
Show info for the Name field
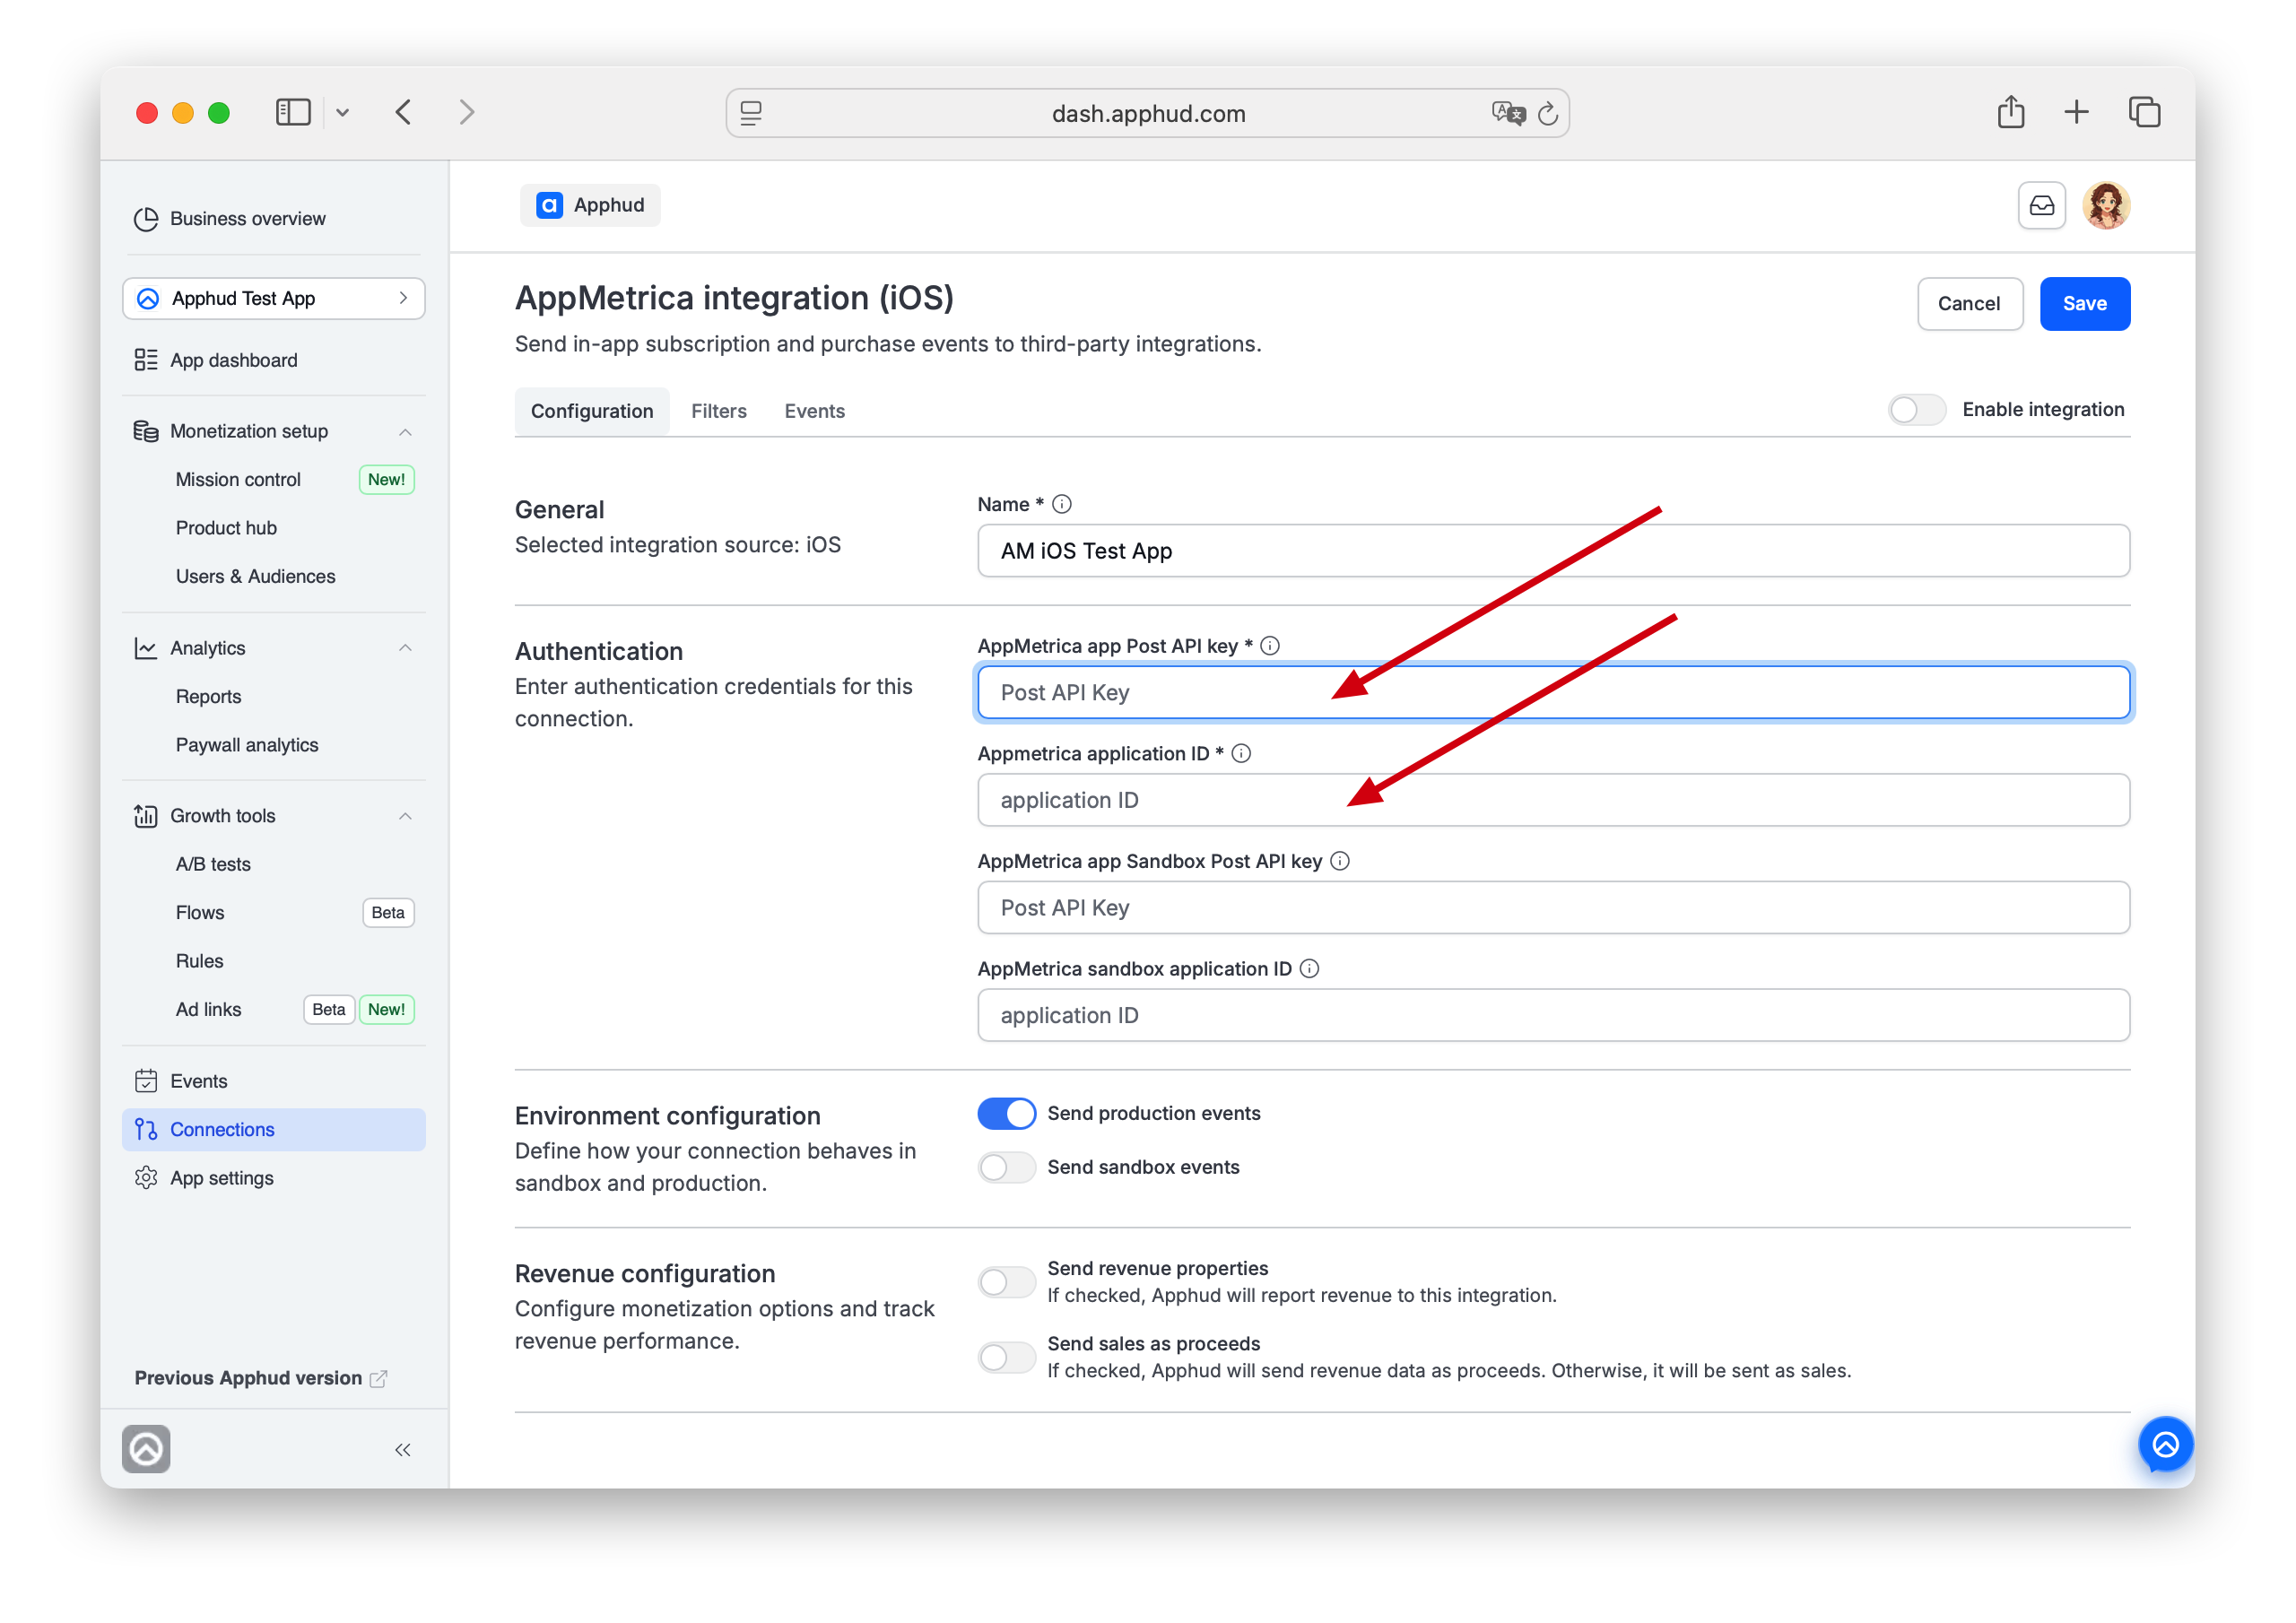[x=1062, y=505]
